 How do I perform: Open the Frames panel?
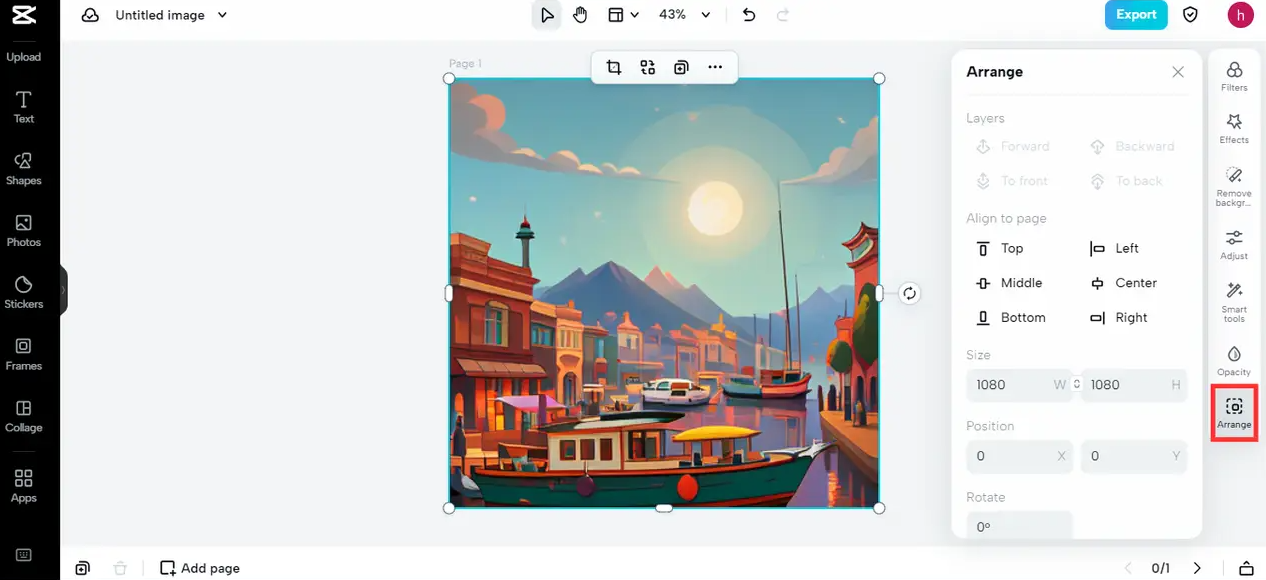point(24,354)
